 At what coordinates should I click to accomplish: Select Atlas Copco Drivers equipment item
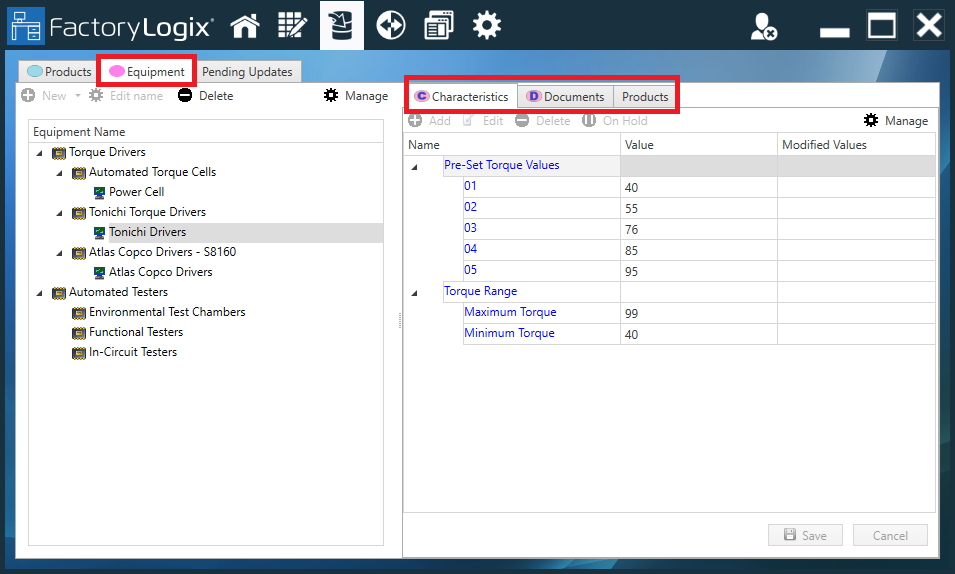tap(161, 272)
